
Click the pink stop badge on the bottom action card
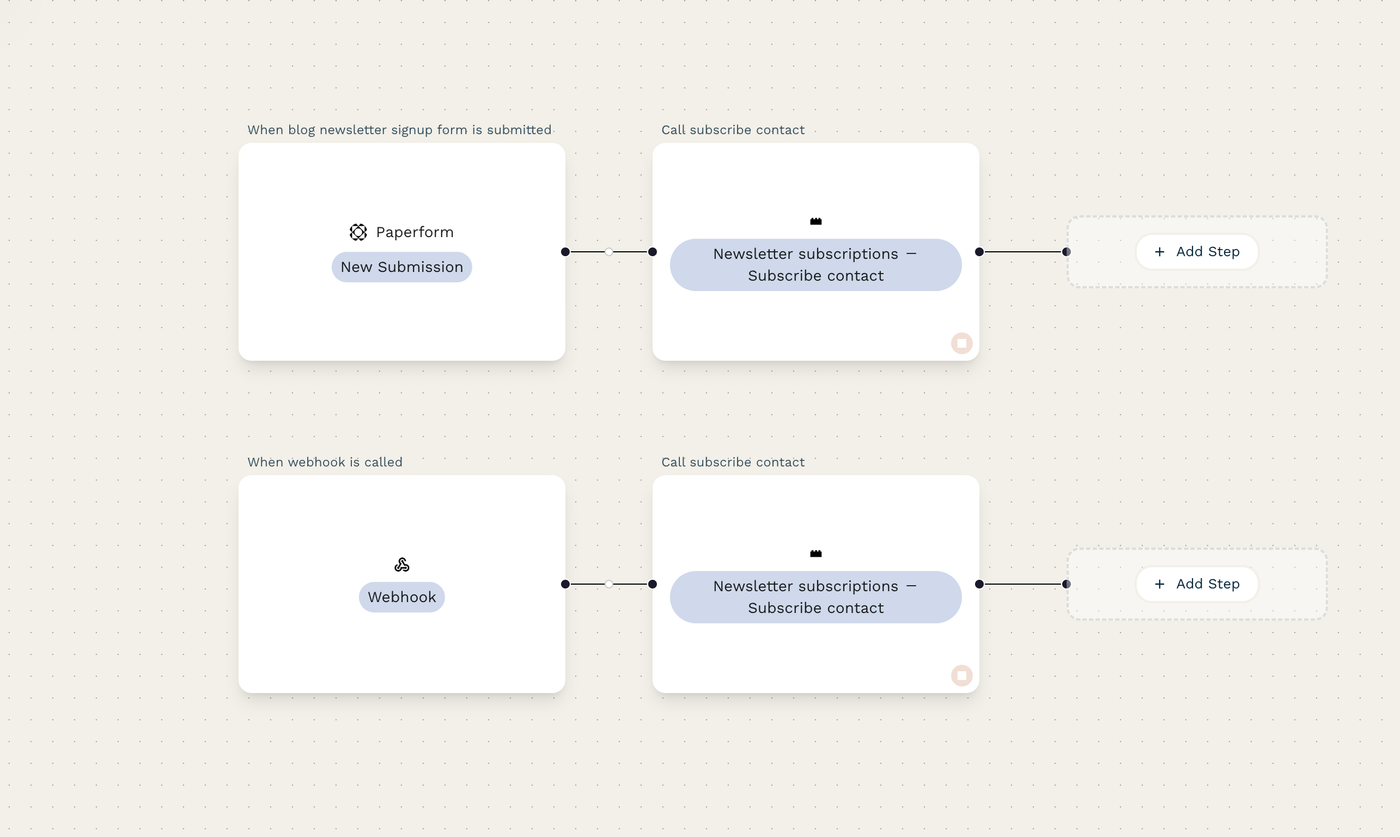tap(961, 675)
